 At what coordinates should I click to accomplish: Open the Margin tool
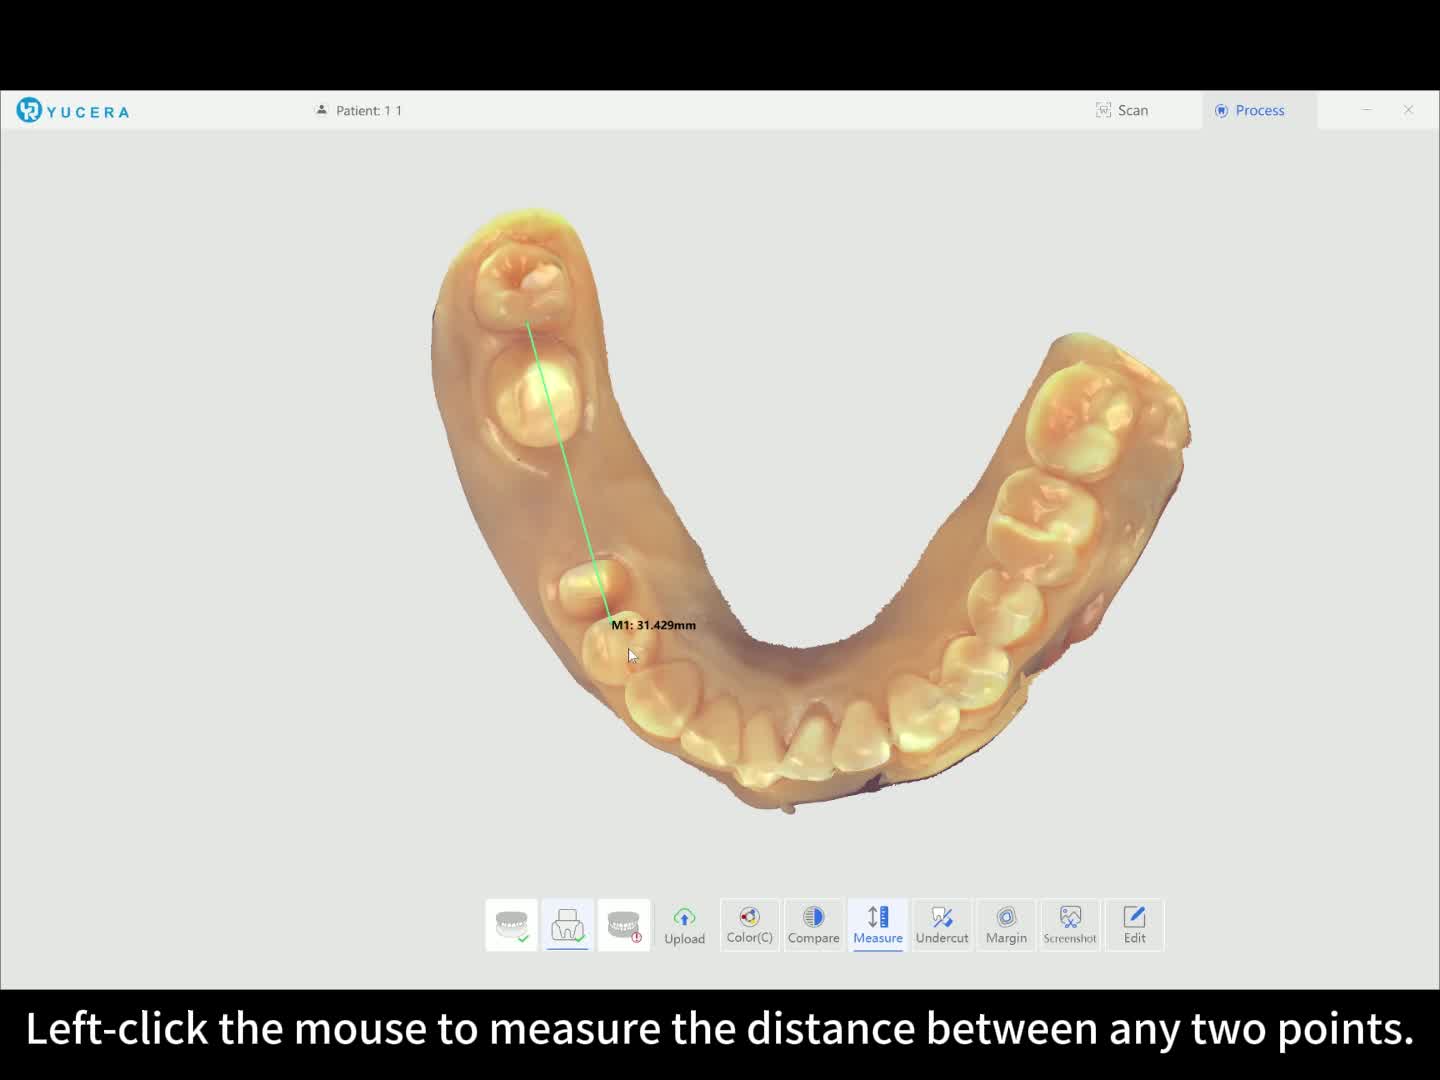1006,925
